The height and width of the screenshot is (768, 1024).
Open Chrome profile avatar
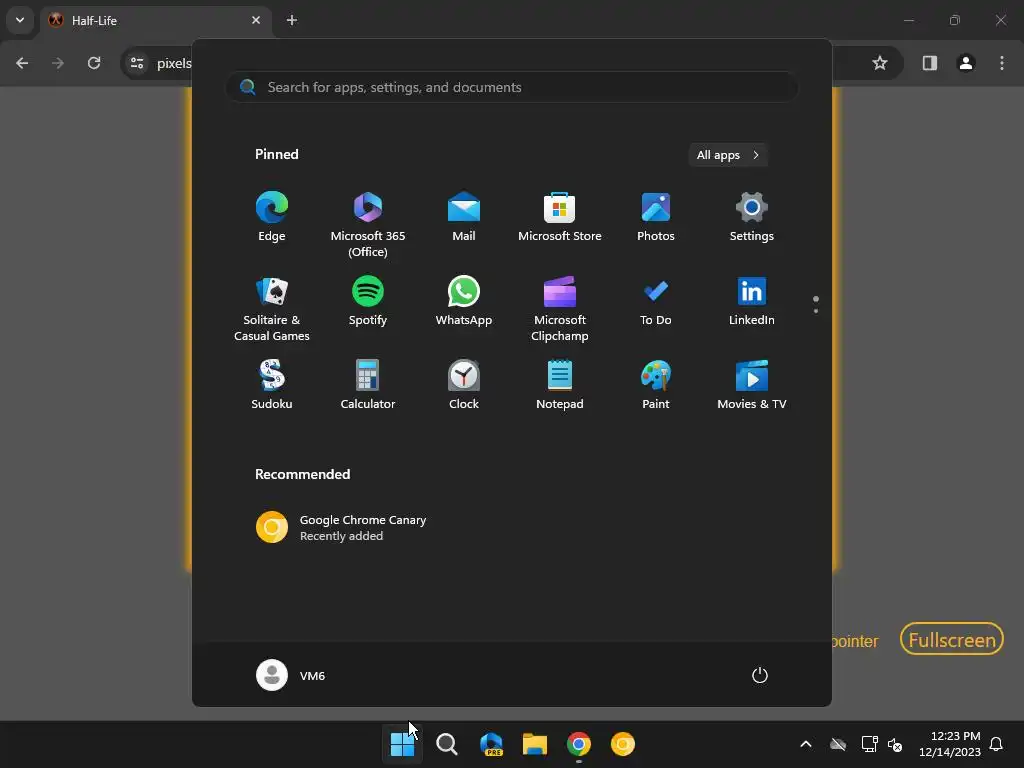tap(966, 63)
